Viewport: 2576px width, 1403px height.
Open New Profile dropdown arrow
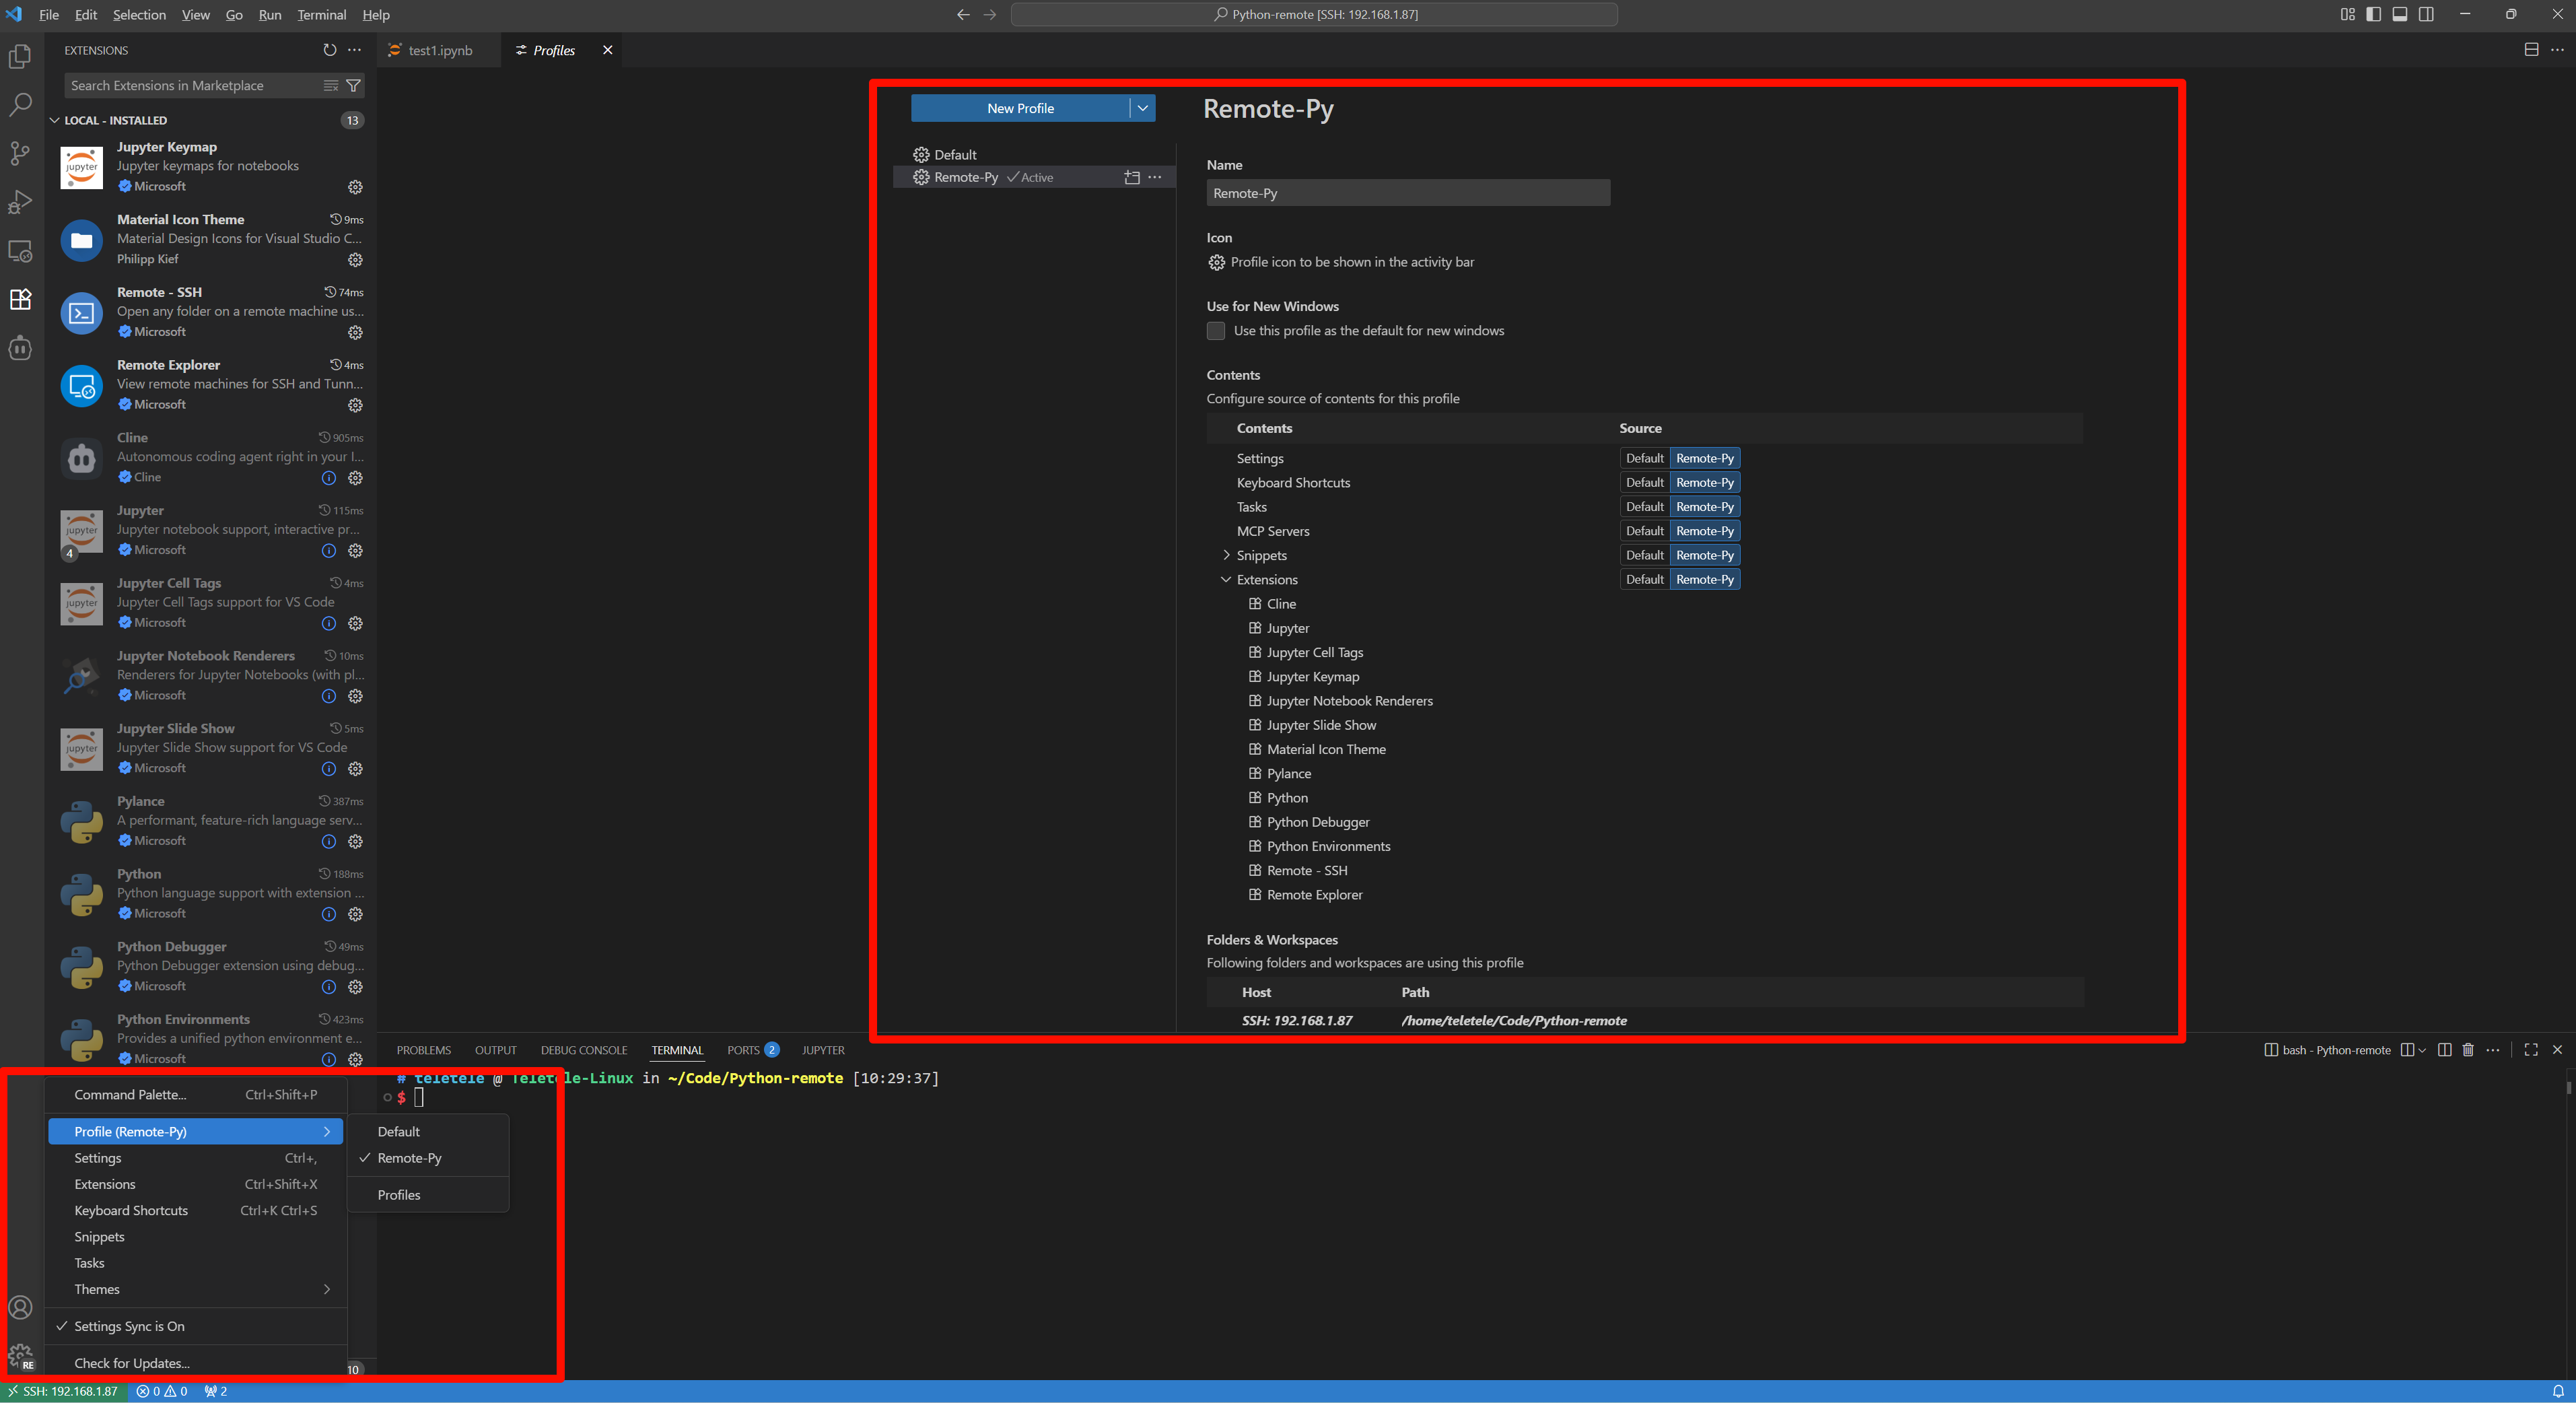[x=1142, y=108]
